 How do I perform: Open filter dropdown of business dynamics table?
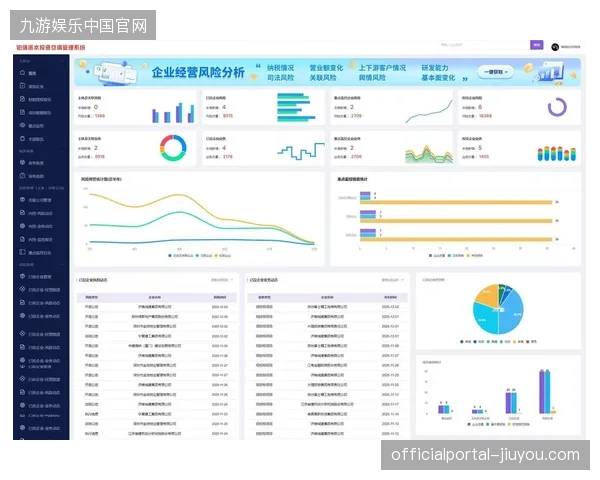[x=392, y=280]
